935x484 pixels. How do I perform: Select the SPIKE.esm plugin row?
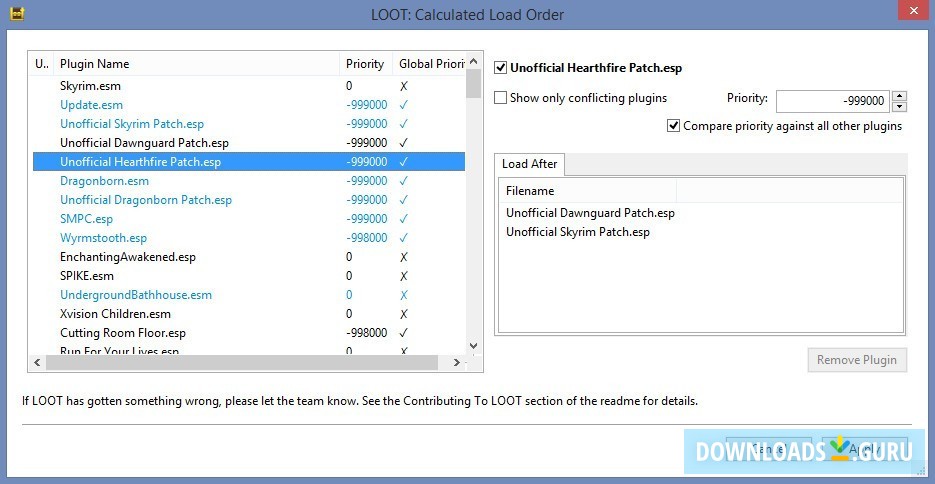[249, 276]
